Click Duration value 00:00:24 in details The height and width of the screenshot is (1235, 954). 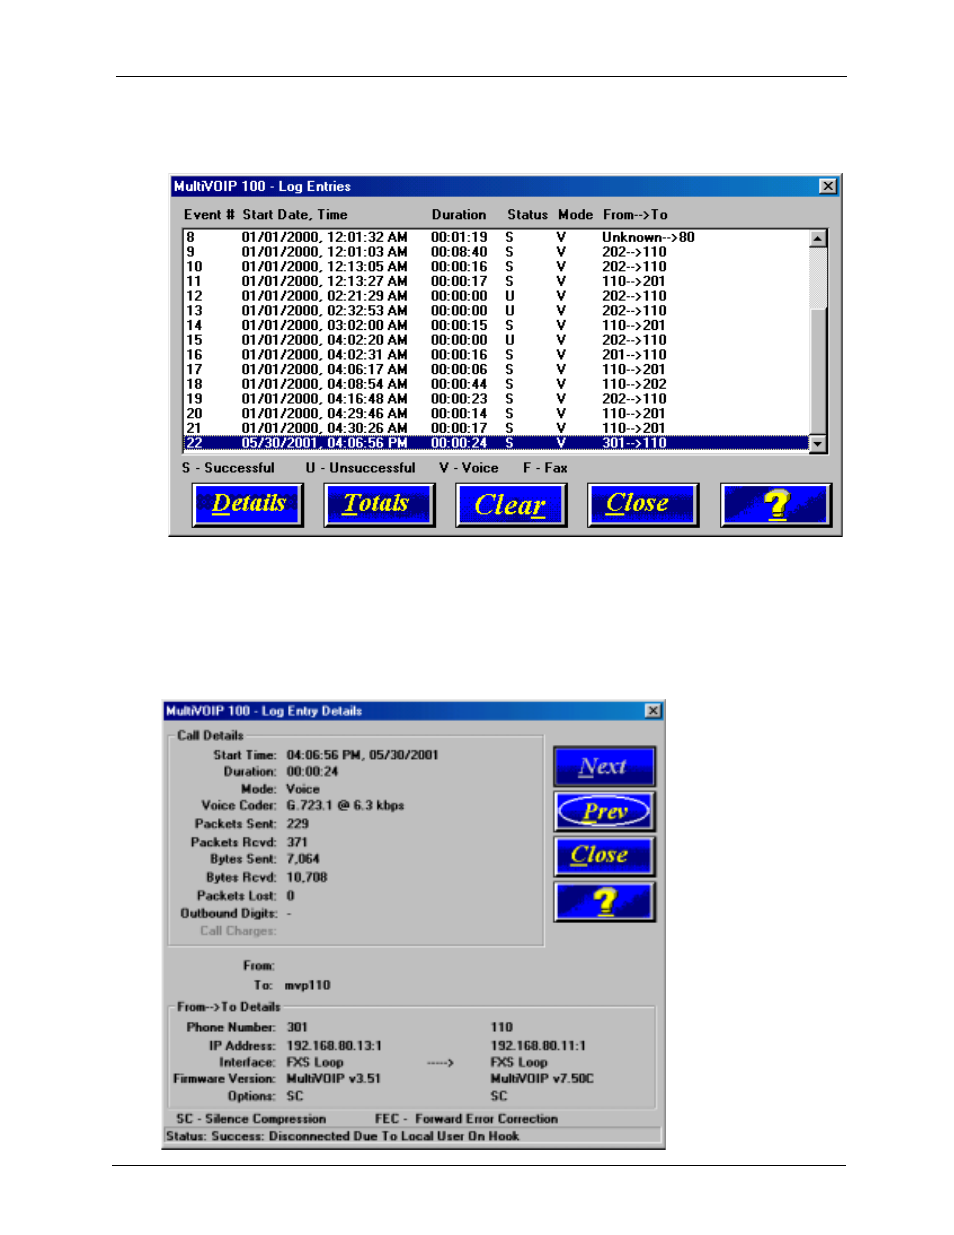[312, 772]
